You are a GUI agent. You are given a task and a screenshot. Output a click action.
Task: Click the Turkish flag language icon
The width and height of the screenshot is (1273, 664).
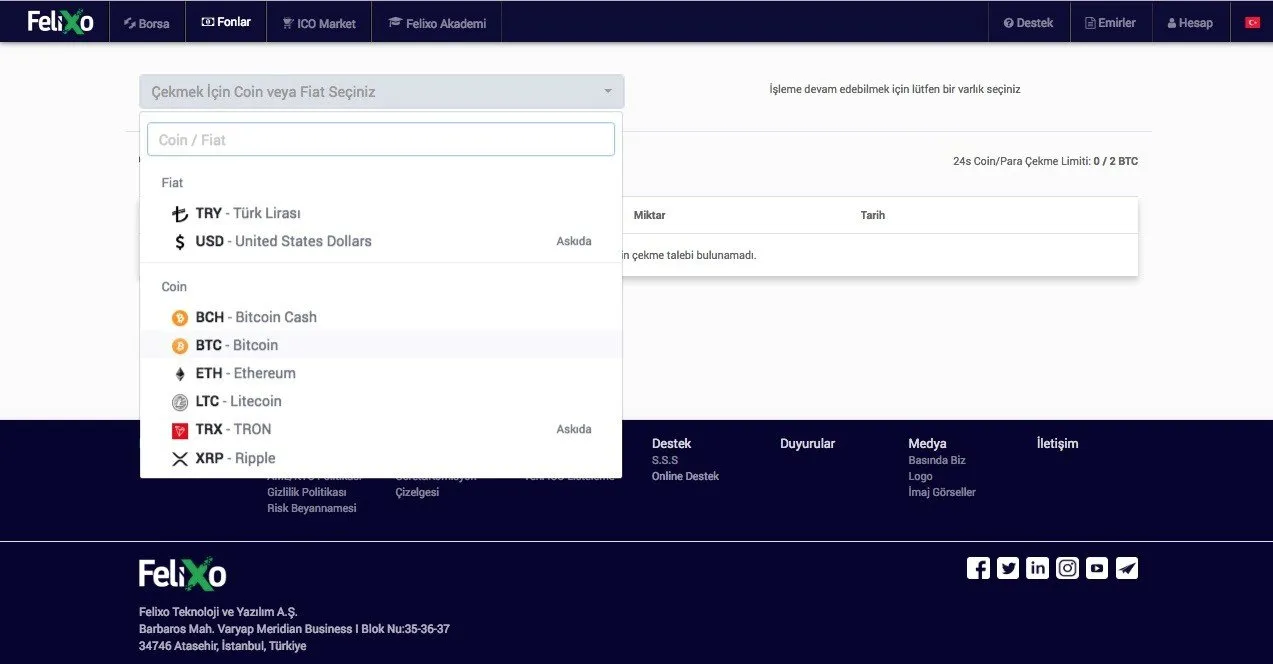[x=1252, y=22]
